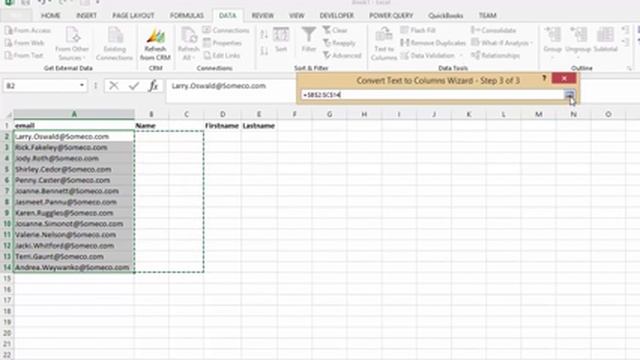Click cell with Larry.Oswald@Someco.com
640x360 pixels.
(74, 136)
